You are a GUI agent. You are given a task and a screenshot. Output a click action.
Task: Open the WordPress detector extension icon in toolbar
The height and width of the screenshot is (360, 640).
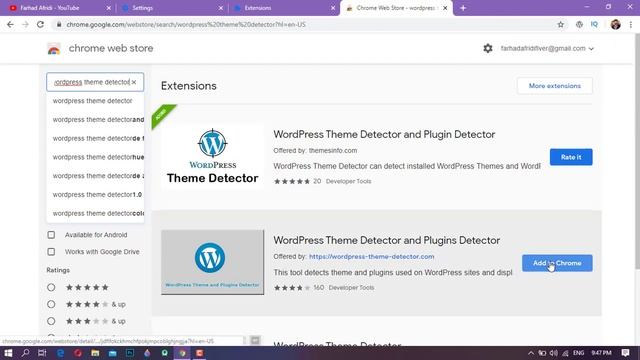pyautogui.click(x=579, y=24)
